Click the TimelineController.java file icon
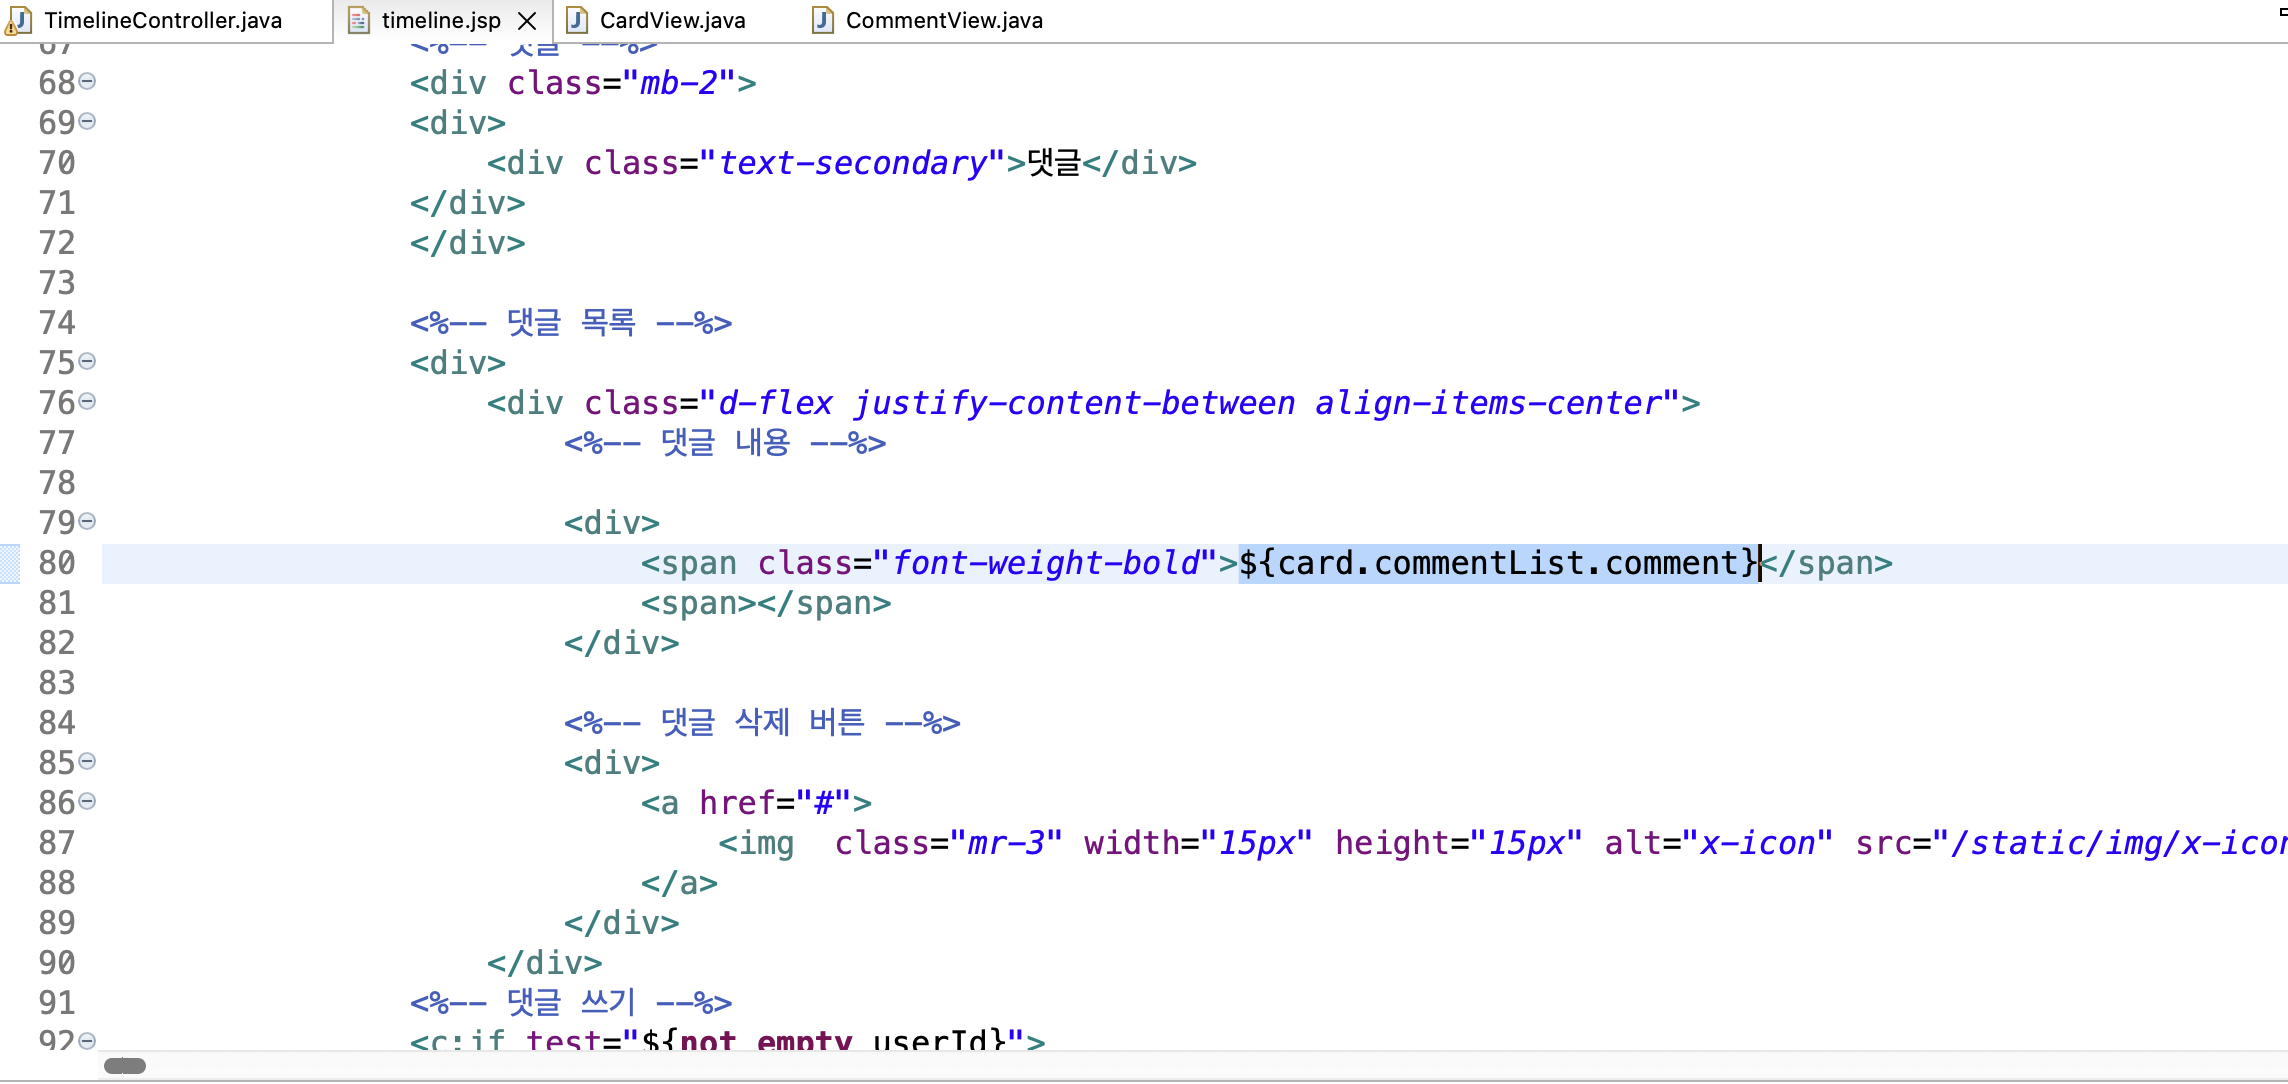This screenshot has width=2288, height=1084. click(18, 20)
